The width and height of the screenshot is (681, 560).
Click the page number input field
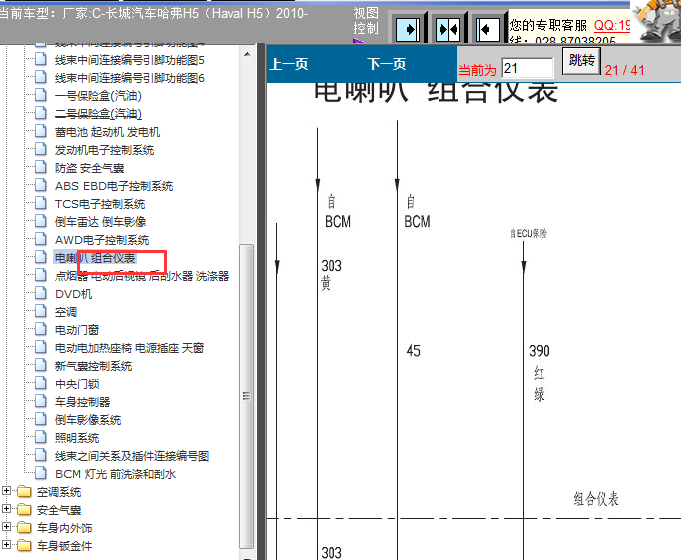tap(527, 68)
